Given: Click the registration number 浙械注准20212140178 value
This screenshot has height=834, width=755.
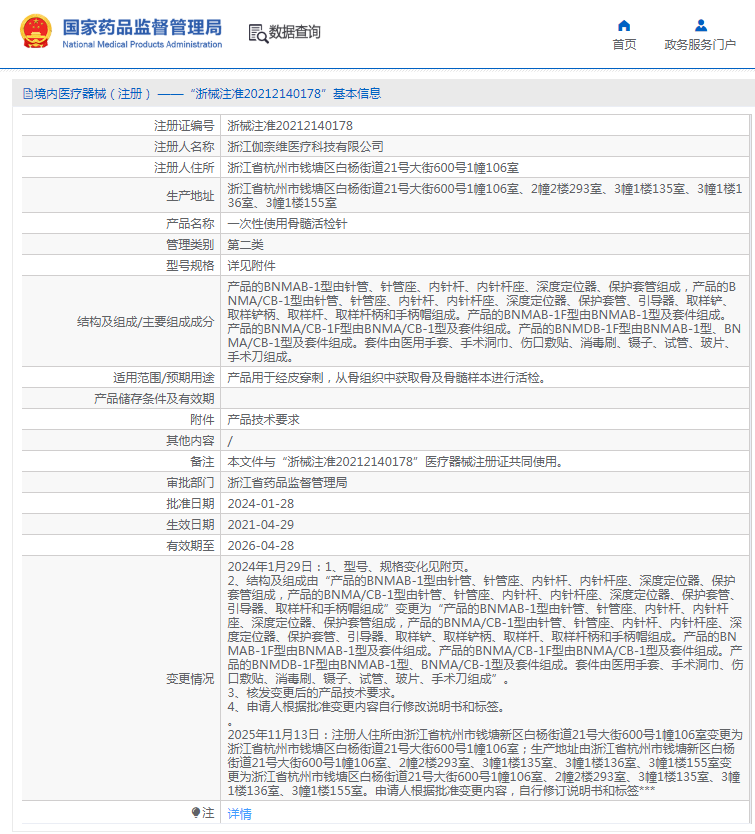Looking at the screenshot, I should coord(290,126).
